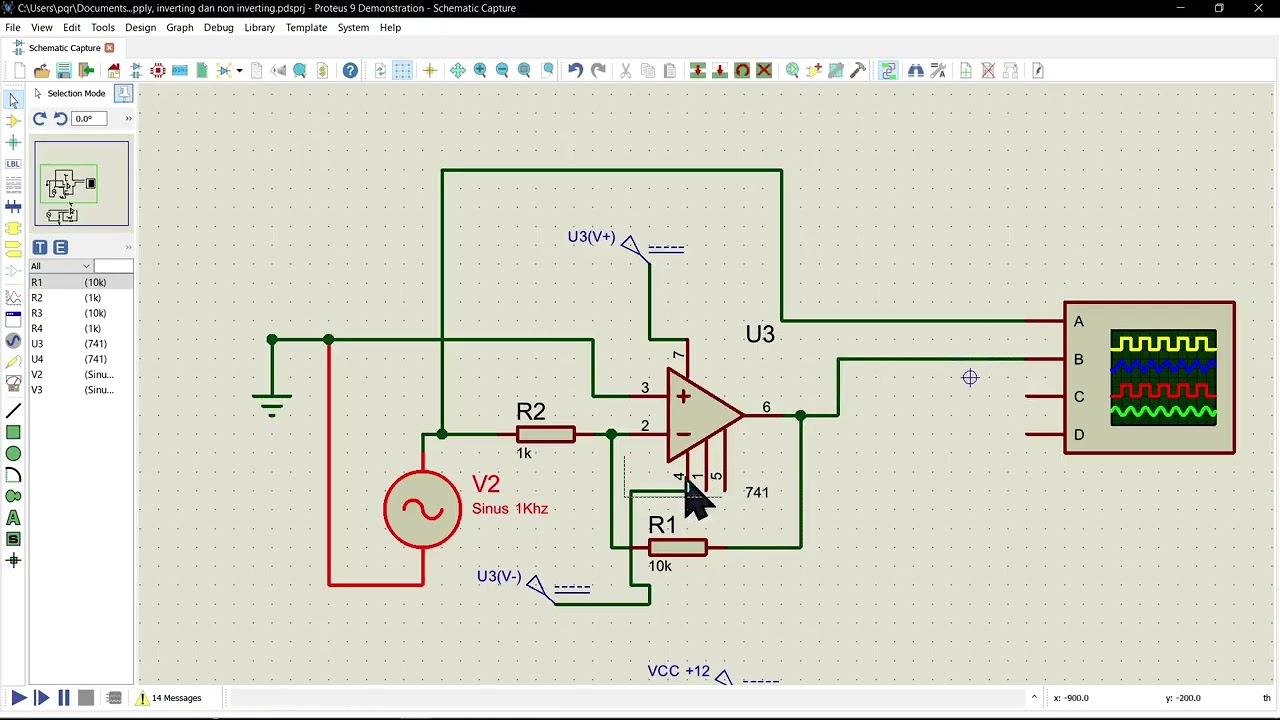Select R1 (10k) in the device list

click(x=81, y=283)
